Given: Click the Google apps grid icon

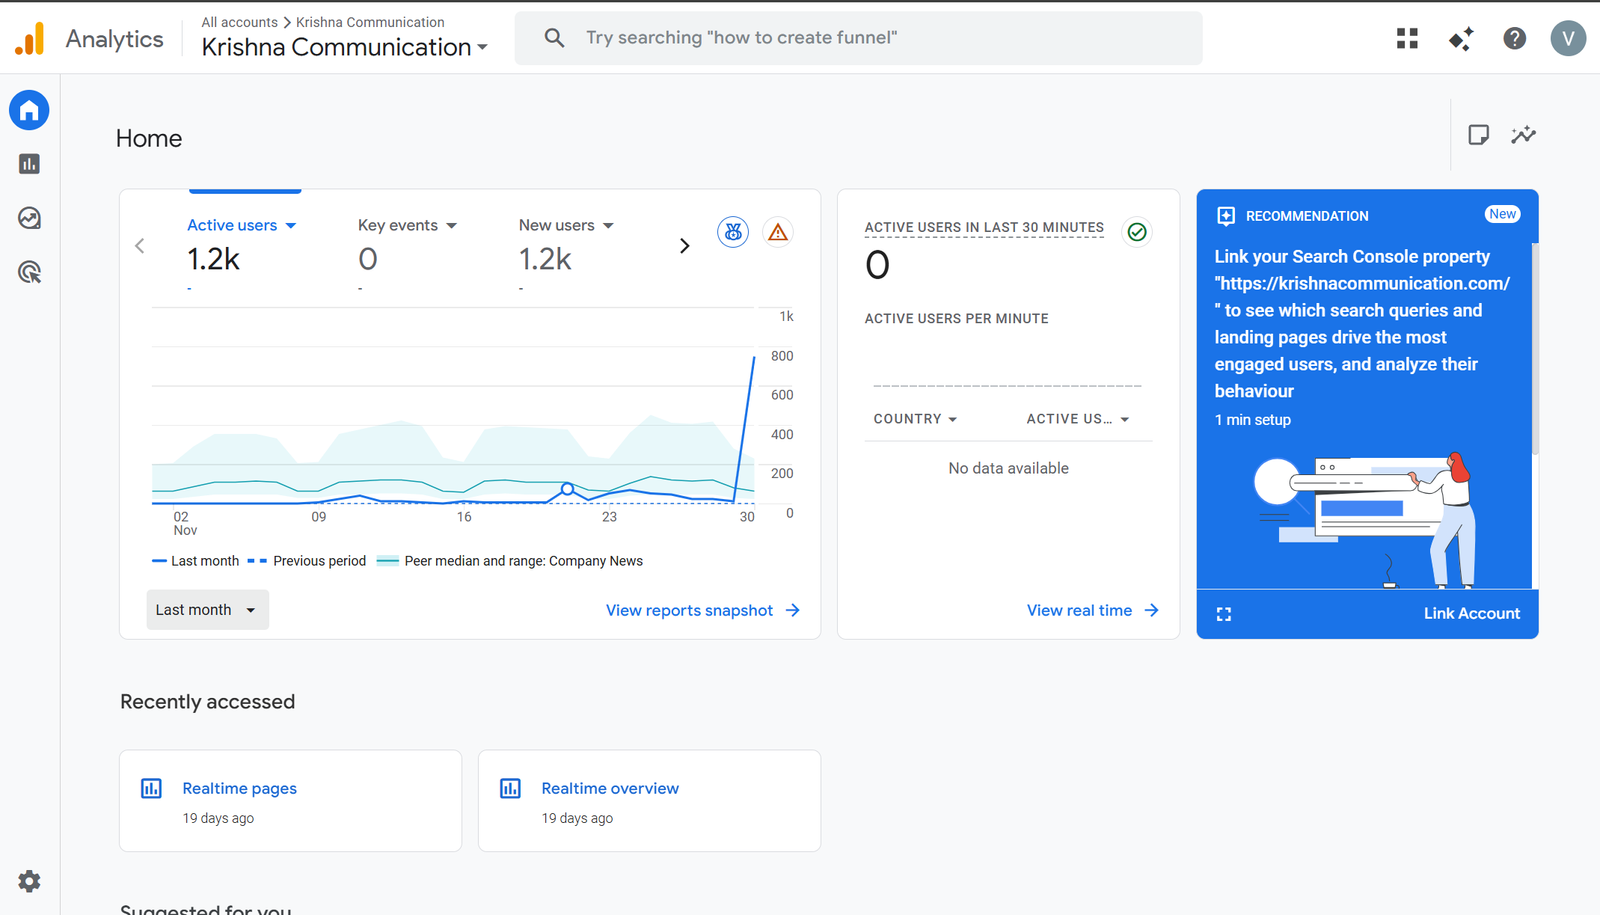Looking at the screenshot, I should tap(1407, 38).
